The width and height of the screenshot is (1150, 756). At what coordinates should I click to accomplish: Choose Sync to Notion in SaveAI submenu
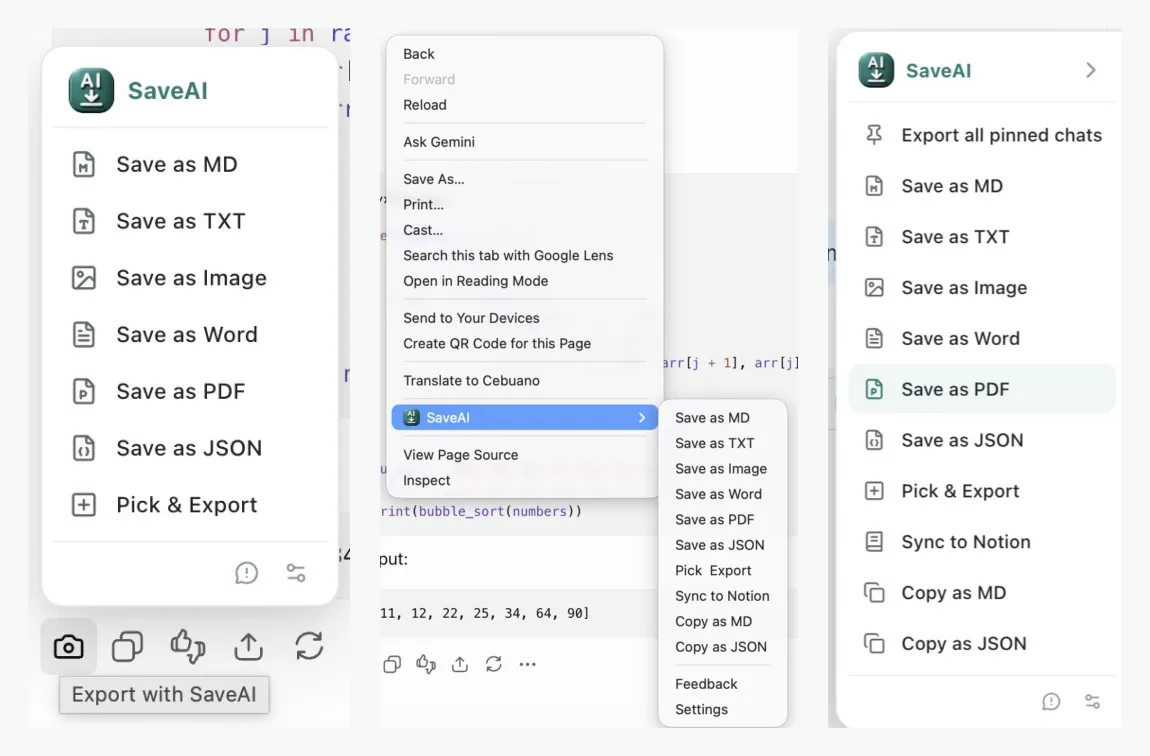point(722,596)
